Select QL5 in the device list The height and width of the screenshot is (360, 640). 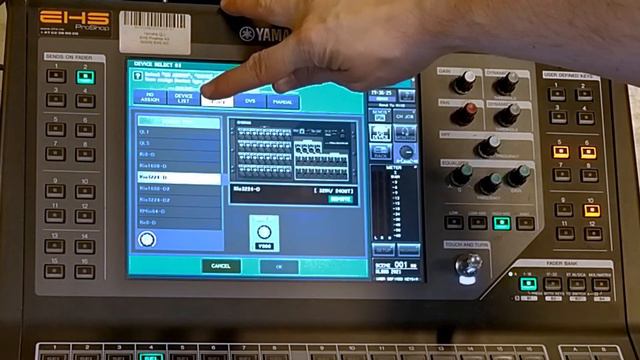(180, 143)
